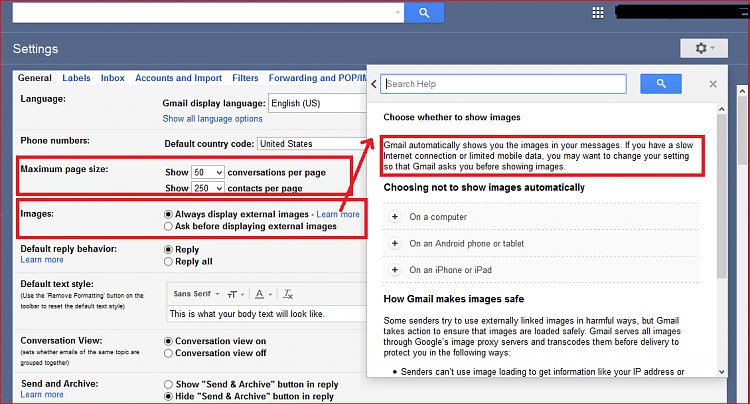The height and width of the screenshot is (404, 750).
Task: Click the font size icon
Action: point(235,294)
